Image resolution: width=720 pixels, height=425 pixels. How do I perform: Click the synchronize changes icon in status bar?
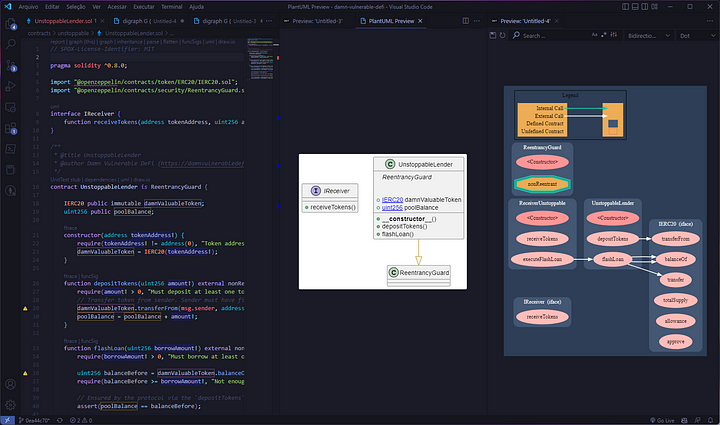60,420
